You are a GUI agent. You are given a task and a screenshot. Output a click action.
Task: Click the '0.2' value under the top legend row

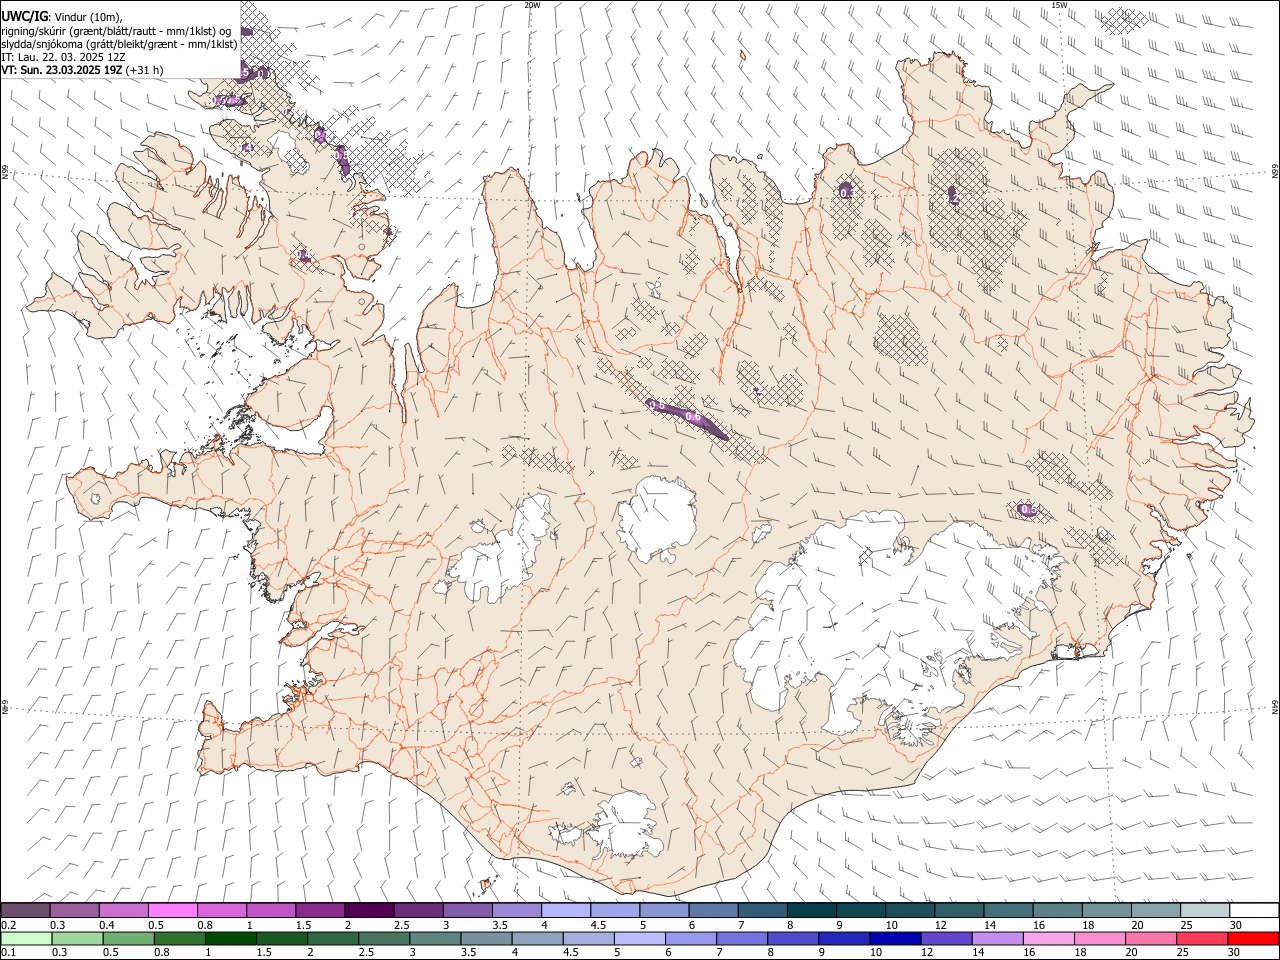coord(8,925)
